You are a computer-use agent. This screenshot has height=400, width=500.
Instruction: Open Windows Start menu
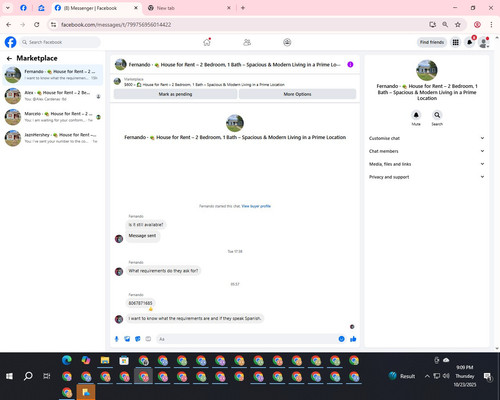point(9,376)
